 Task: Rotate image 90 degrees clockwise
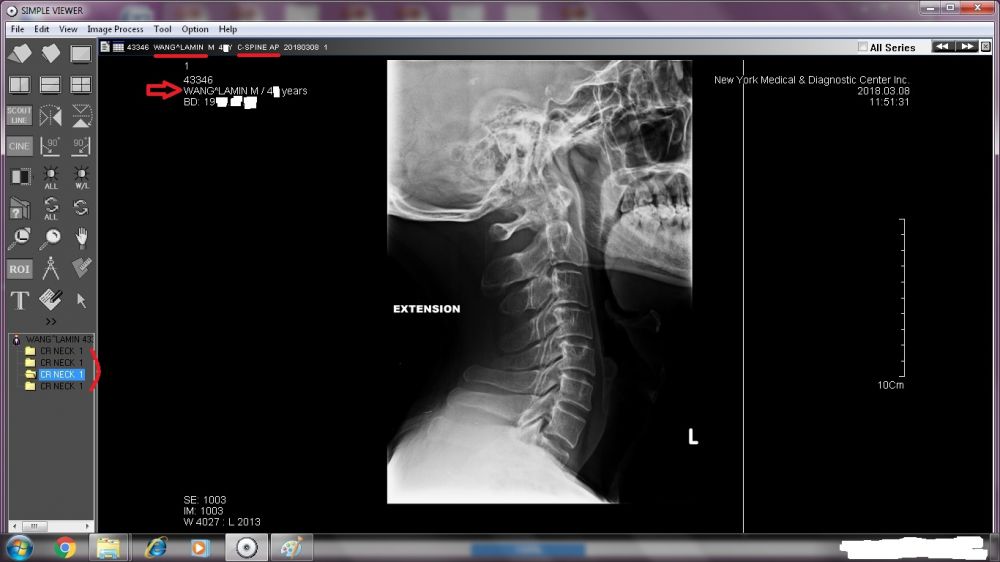click(x=81, y=146)
